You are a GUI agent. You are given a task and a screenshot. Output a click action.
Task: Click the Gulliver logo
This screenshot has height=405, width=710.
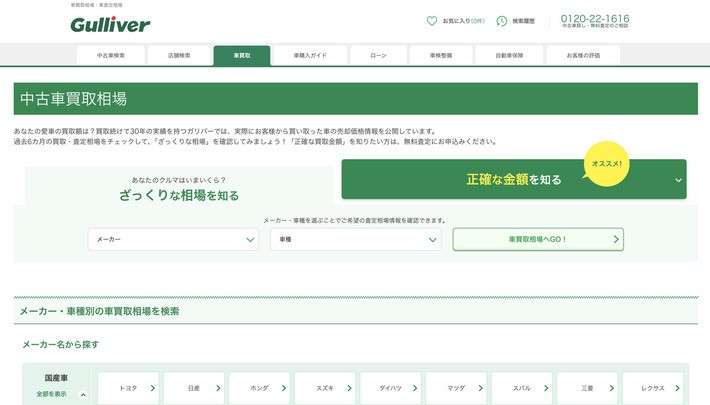tap(110, 24)
